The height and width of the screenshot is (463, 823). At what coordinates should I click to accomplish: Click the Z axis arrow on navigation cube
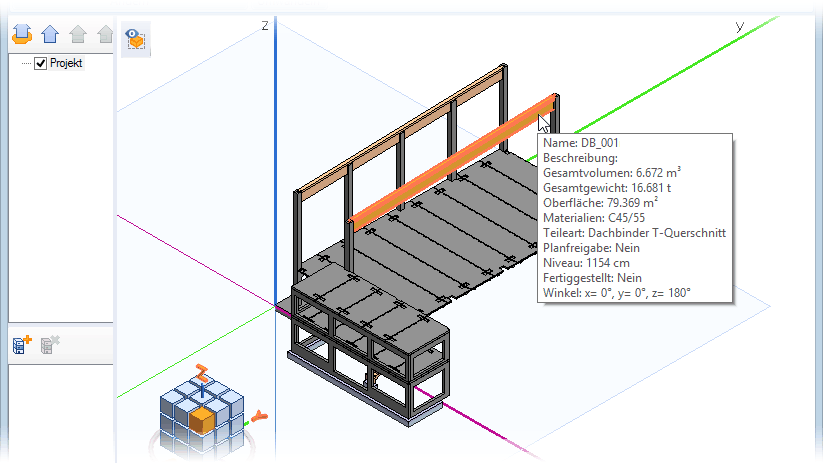pos(201,373)
